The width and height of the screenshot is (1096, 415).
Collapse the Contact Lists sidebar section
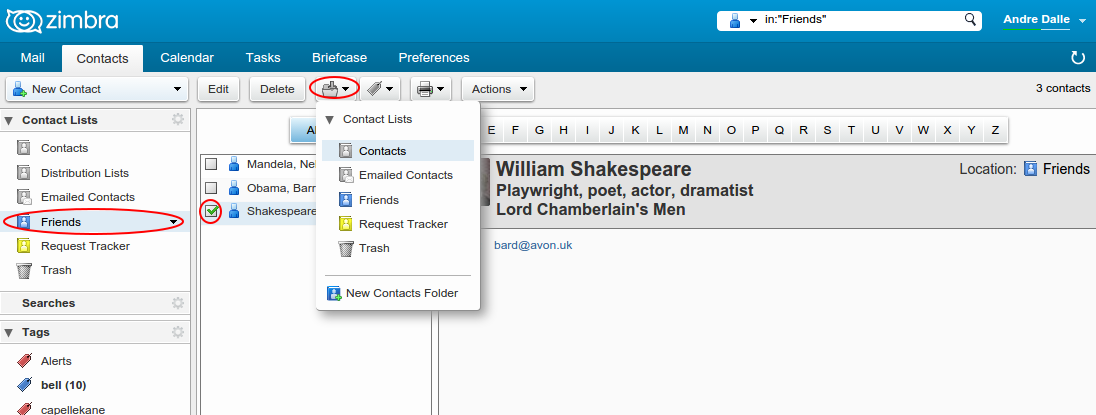8,120
